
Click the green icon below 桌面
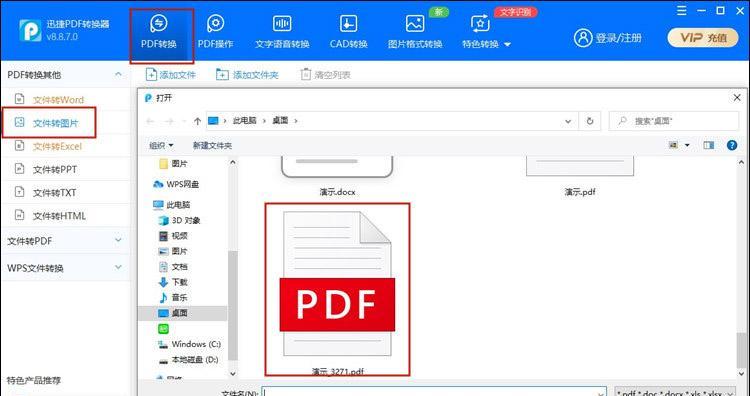[x=164, y=329]
